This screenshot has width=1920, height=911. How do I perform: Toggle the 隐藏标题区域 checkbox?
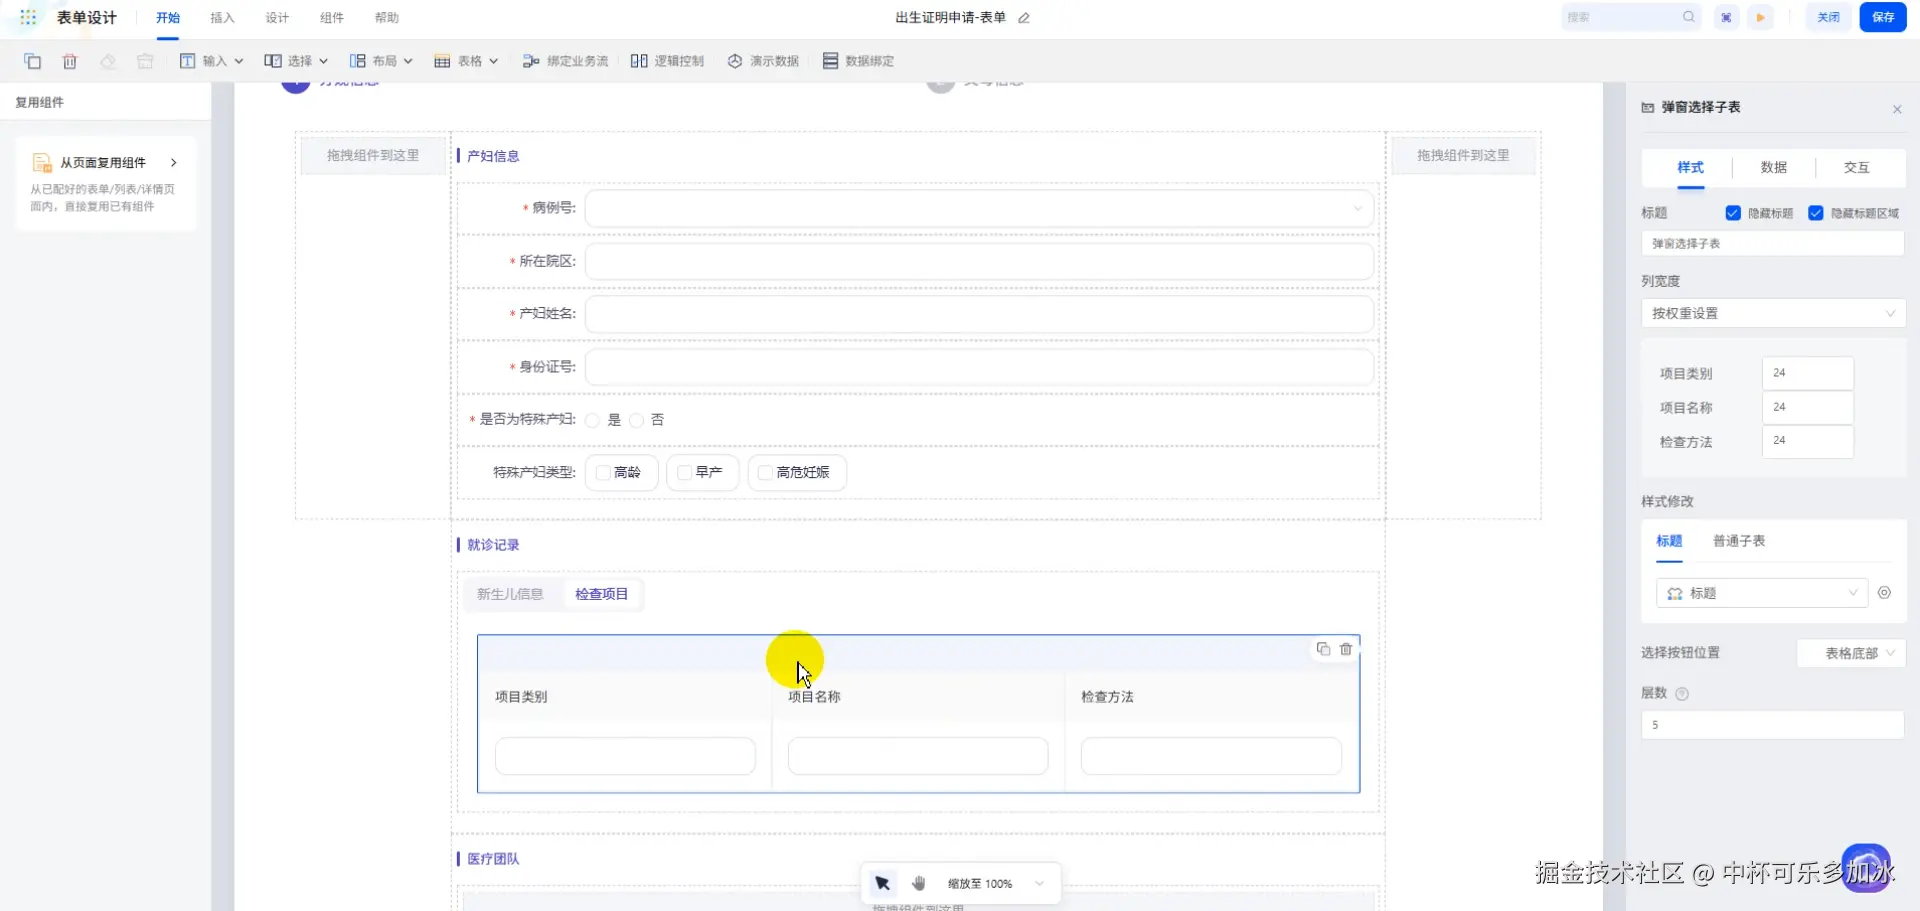(1816, 213)
